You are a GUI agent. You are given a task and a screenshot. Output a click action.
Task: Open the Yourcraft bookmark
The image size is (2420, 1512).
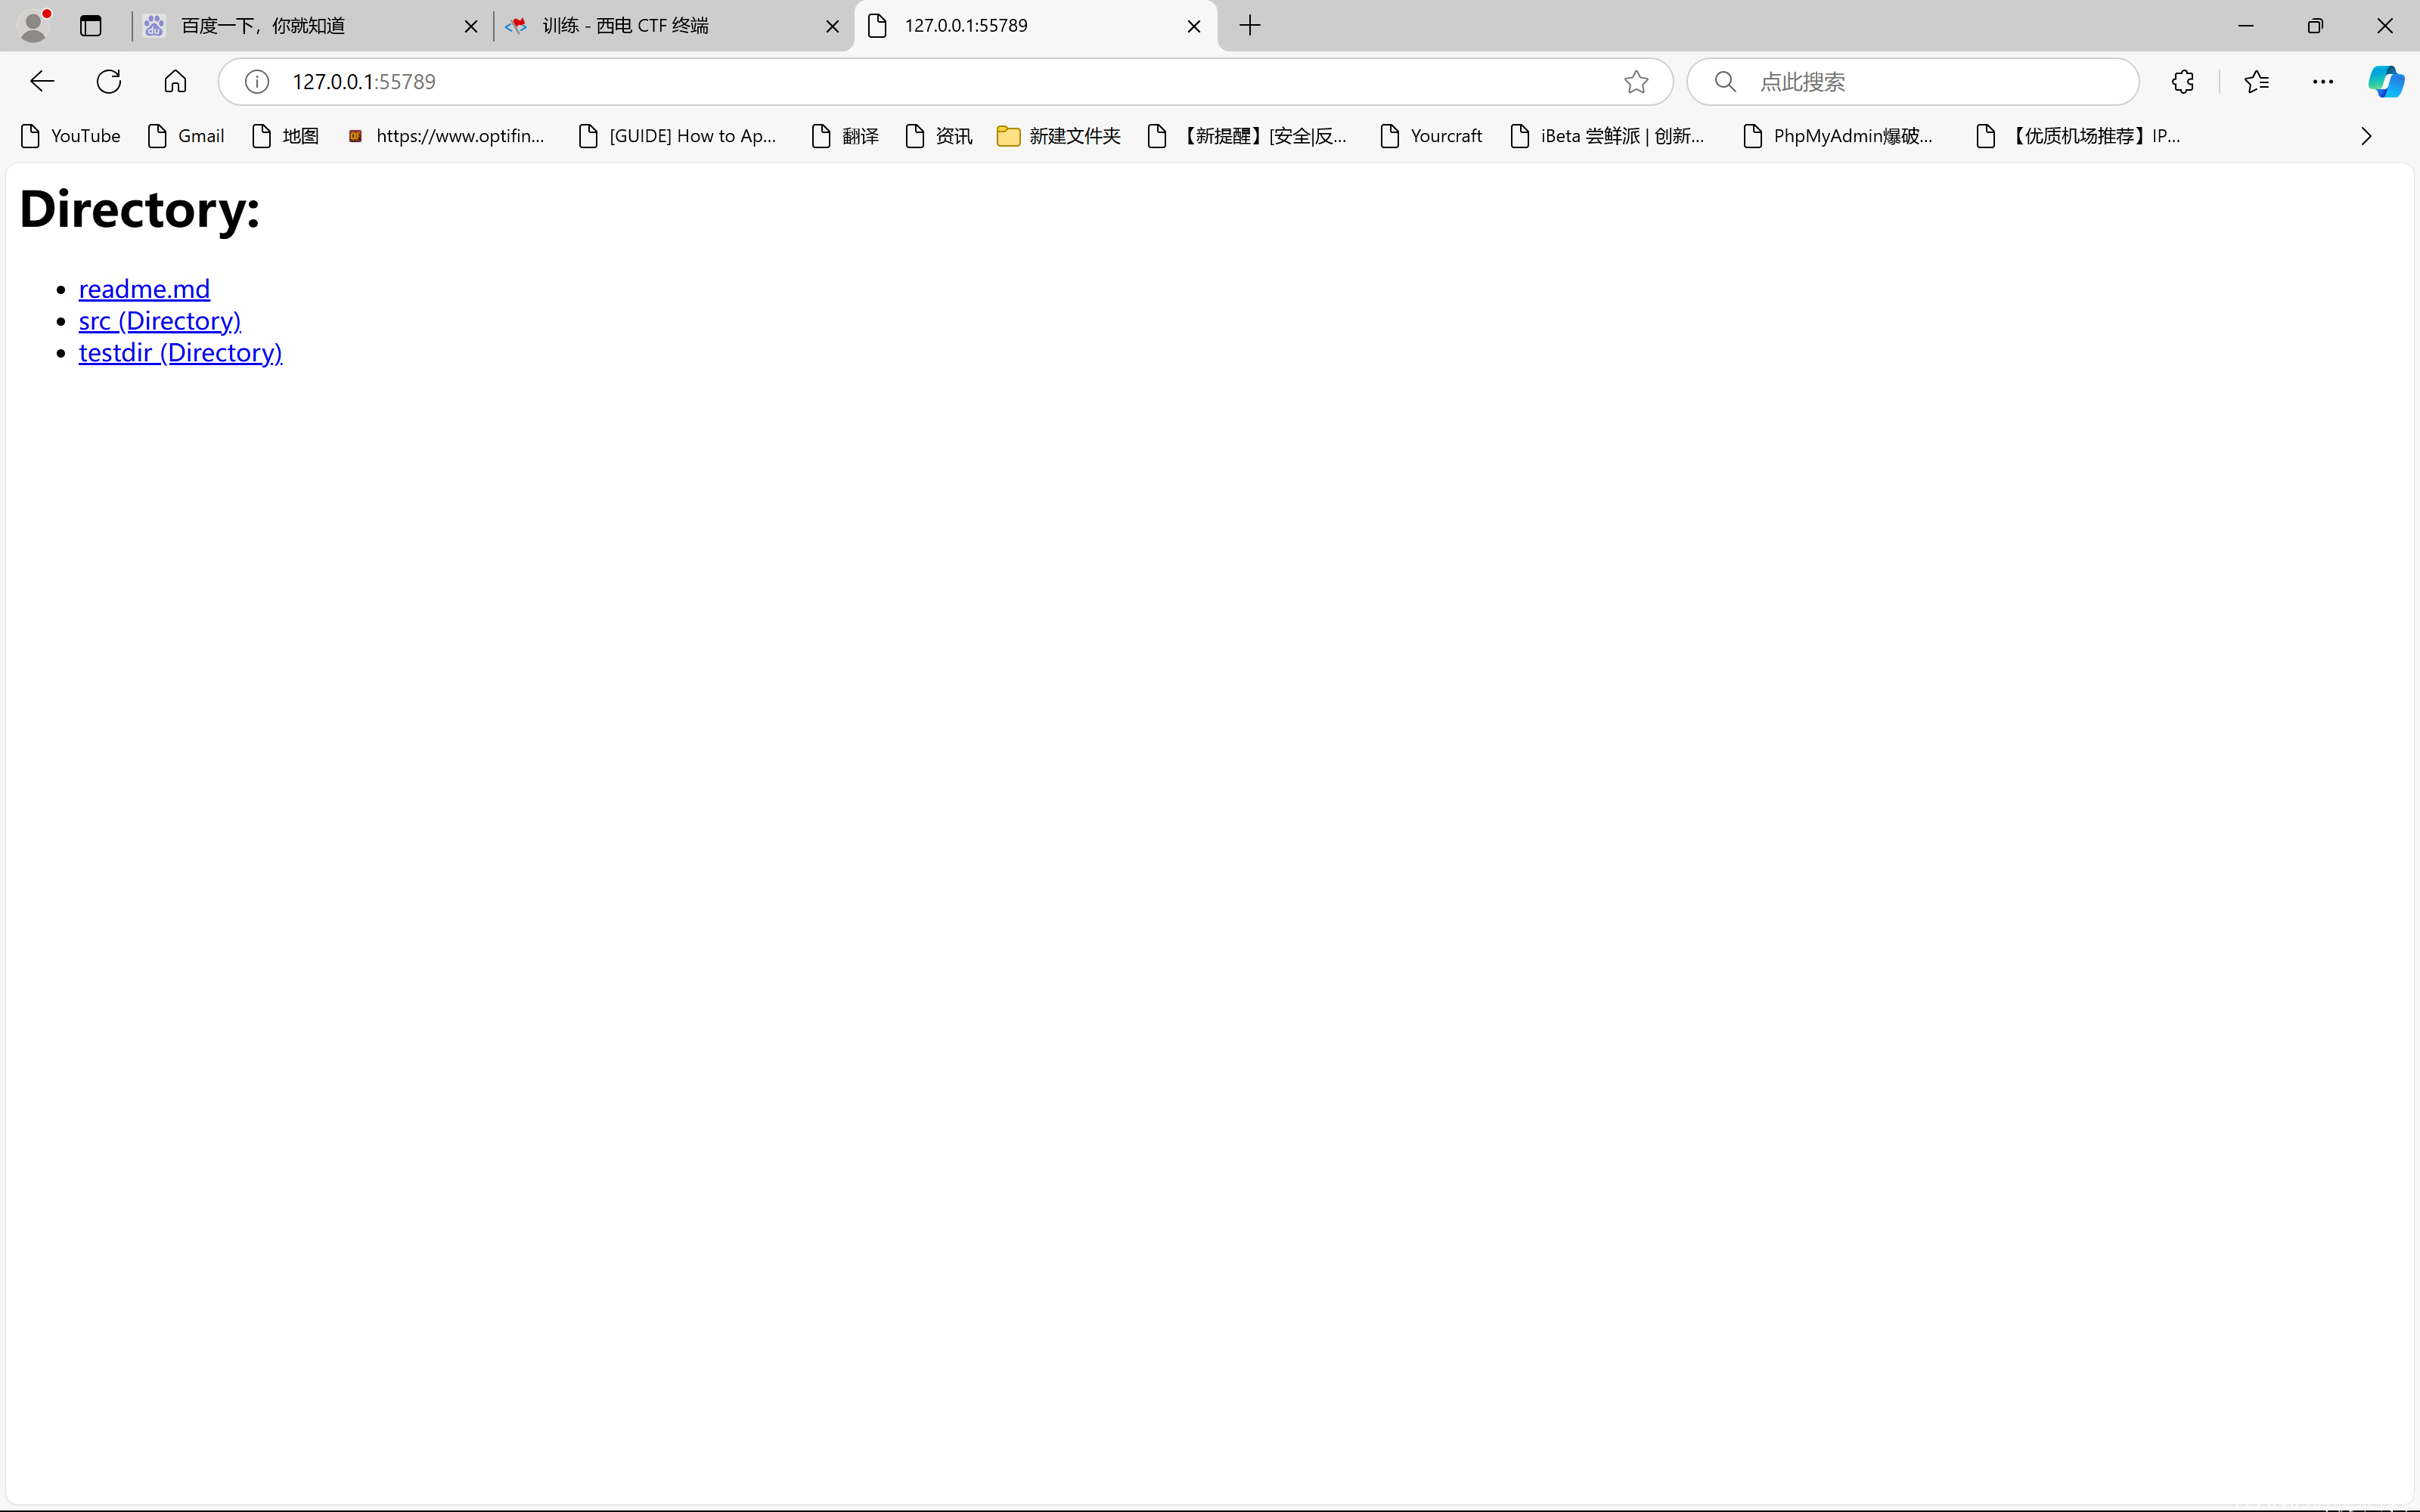point(1431,136)
